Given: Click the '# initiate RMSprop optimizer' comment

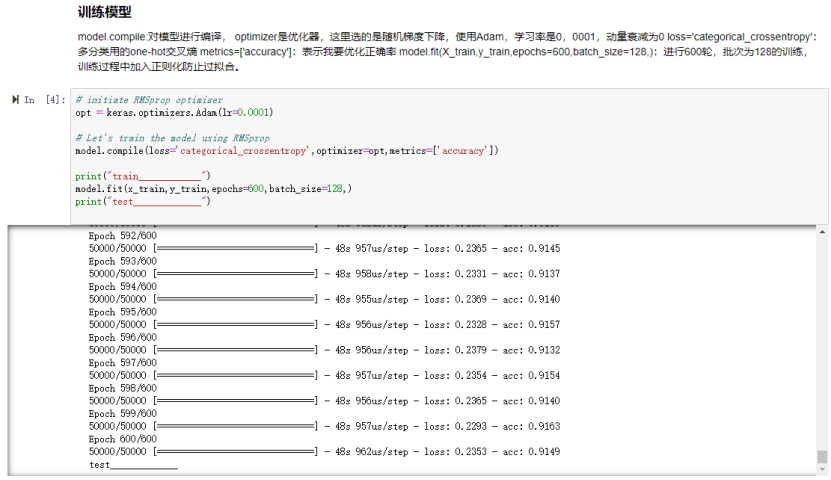Looking at the screenshot, I should 149,100.
